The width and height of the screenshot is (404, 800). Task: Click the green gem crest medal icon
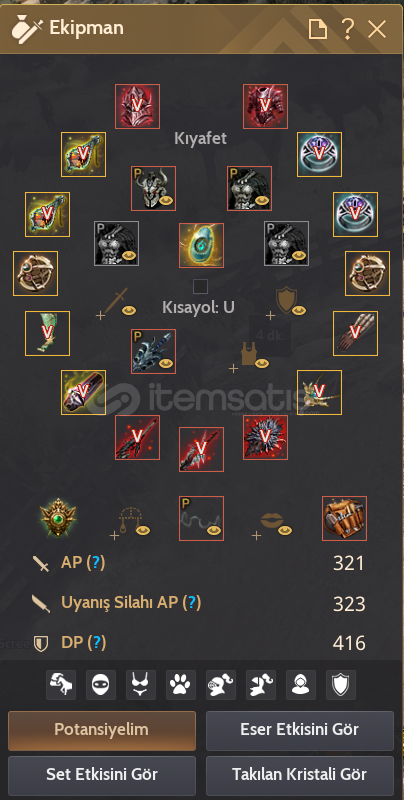59,518
